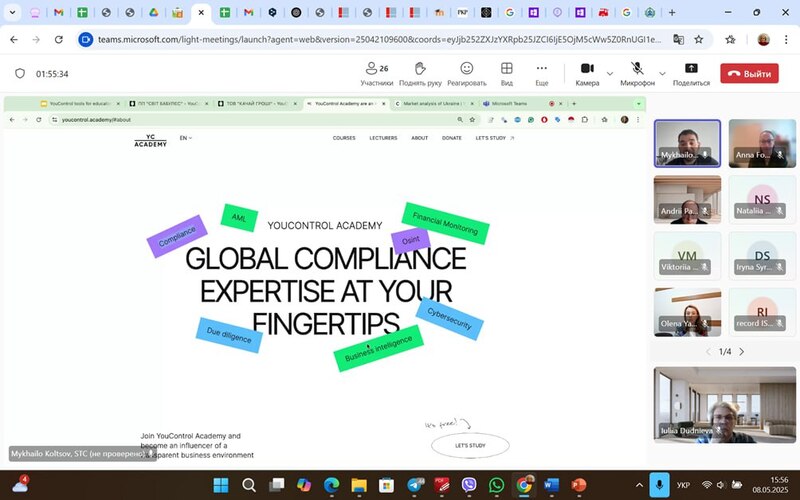Open shared browser tab list dropdown
The height and width of the screenshot is (500, 800).
coord(638,104)
